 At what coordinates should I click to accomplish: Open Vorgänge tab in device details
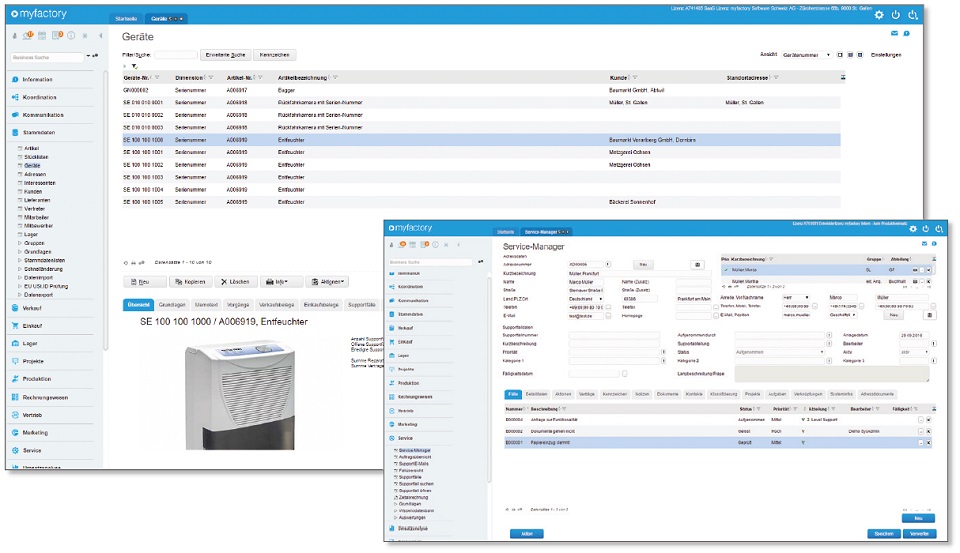click(238, 305)
